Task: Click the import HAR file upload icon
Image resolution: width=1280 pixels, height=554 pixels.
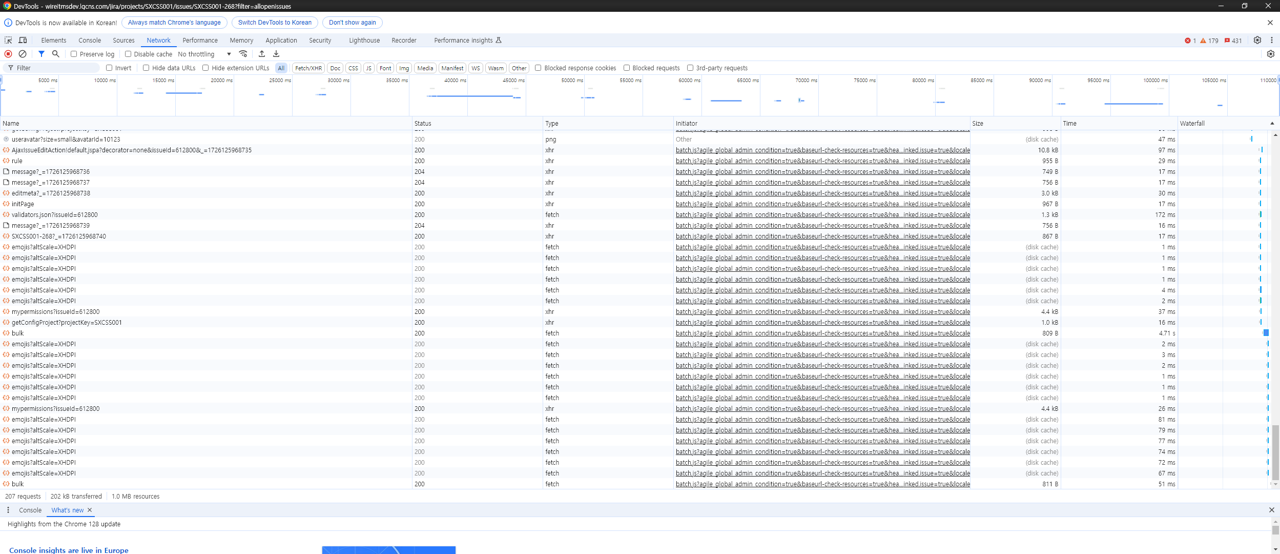Action: pyautogui.click(x=262, y=54)
